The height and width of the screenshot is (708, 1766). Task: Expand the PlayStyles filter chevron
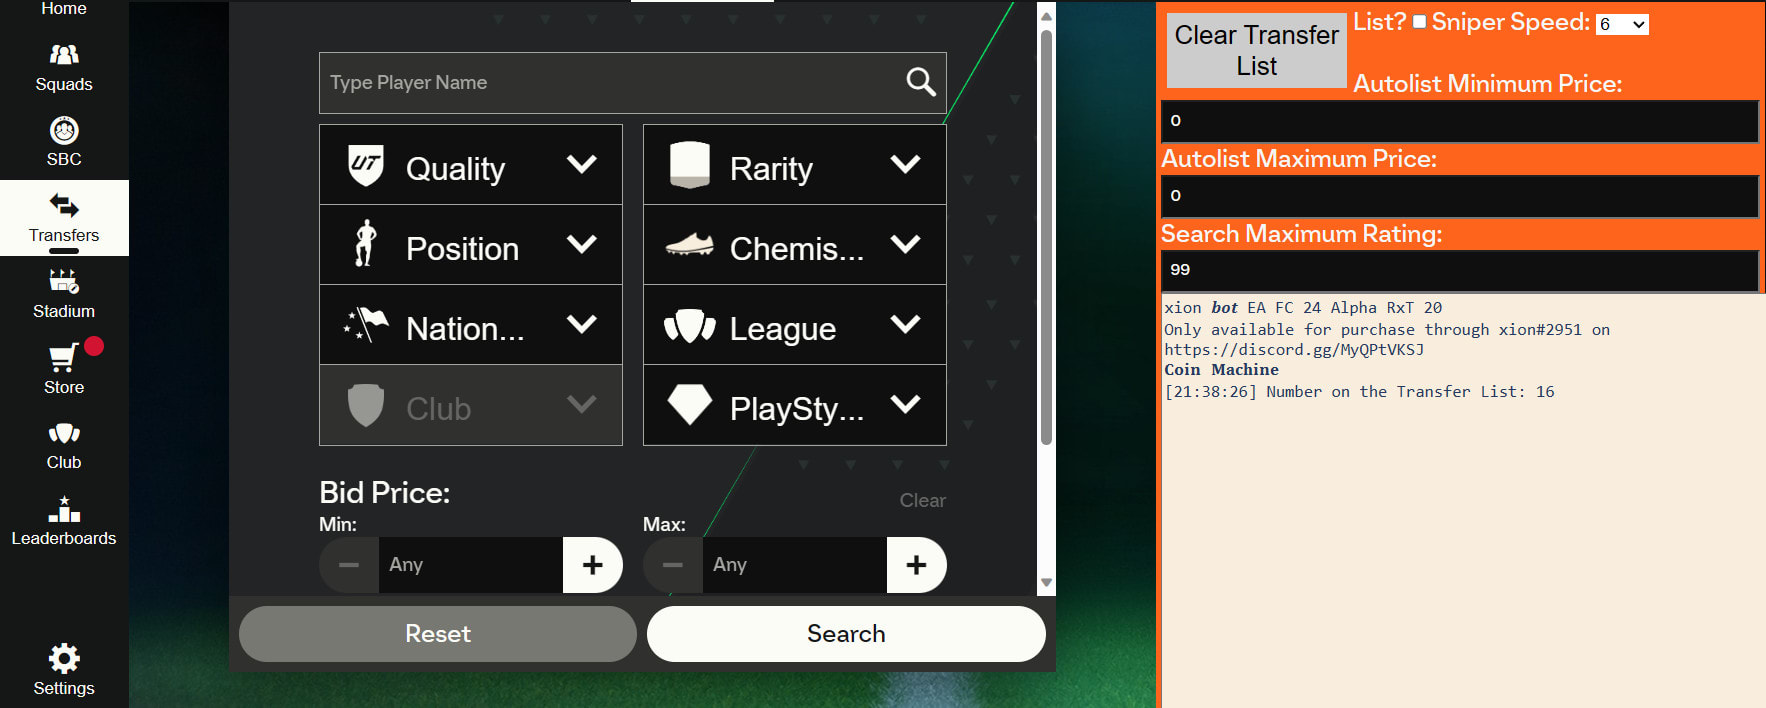tap(906, 404)
